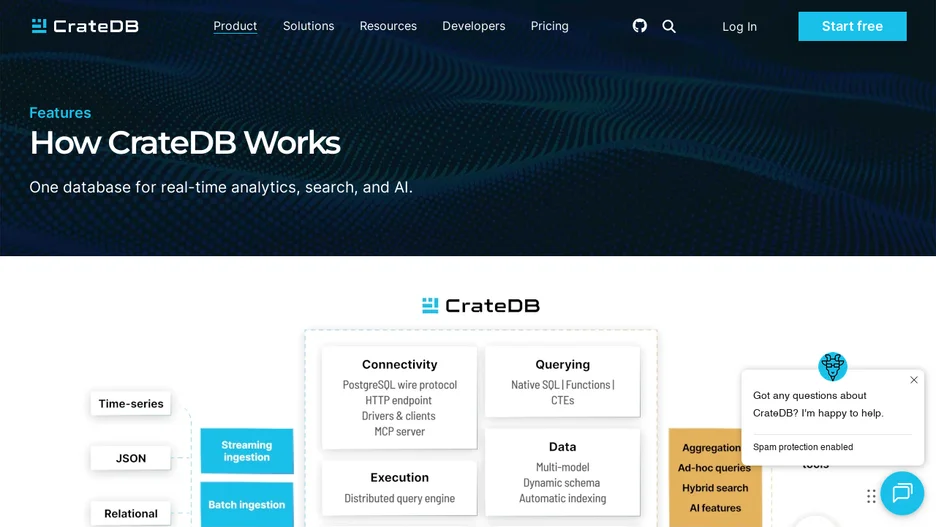Click 'Dynamic schema' text

(x=562, y=483)
